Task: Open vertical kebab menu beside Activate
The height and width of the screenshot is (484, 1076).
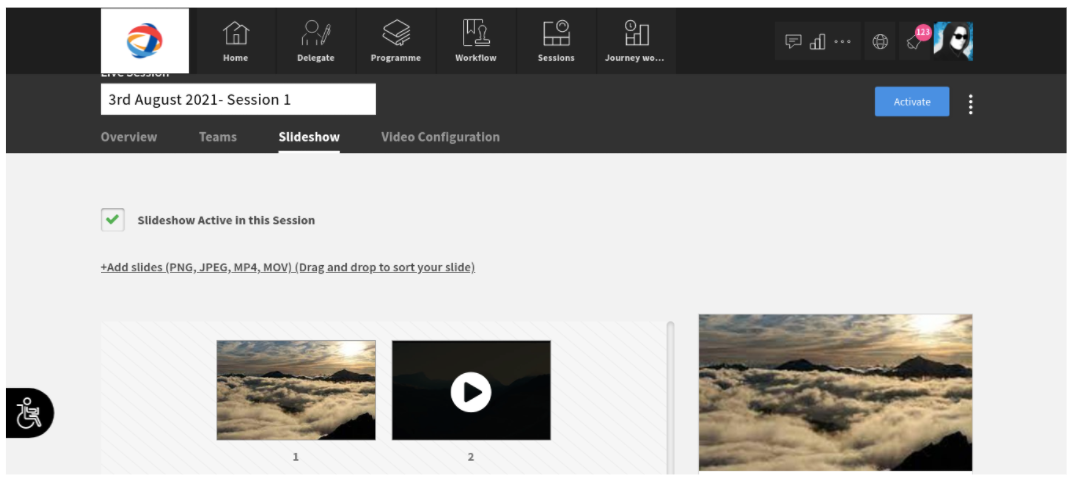Action: tap(970, 104)
